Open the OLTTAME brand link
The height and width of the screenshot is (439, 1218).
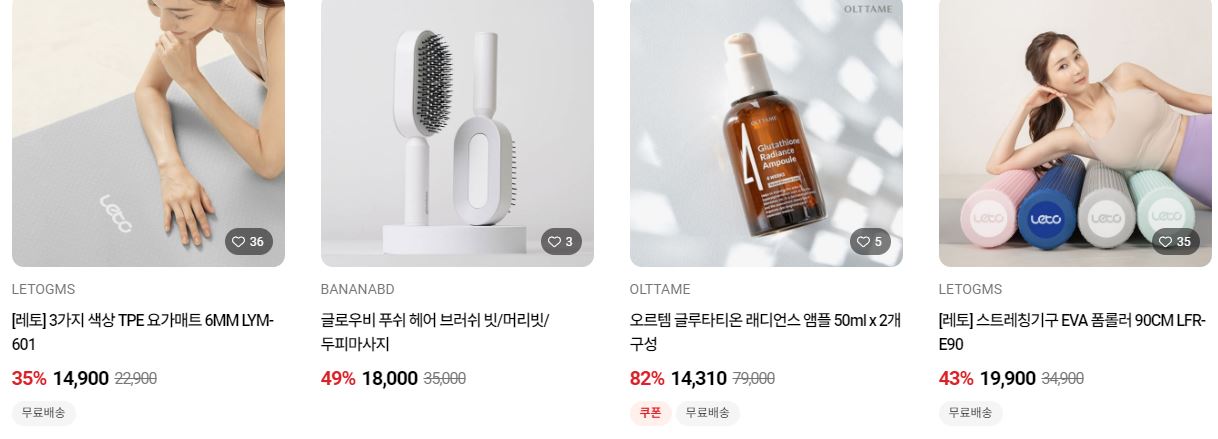660,290
